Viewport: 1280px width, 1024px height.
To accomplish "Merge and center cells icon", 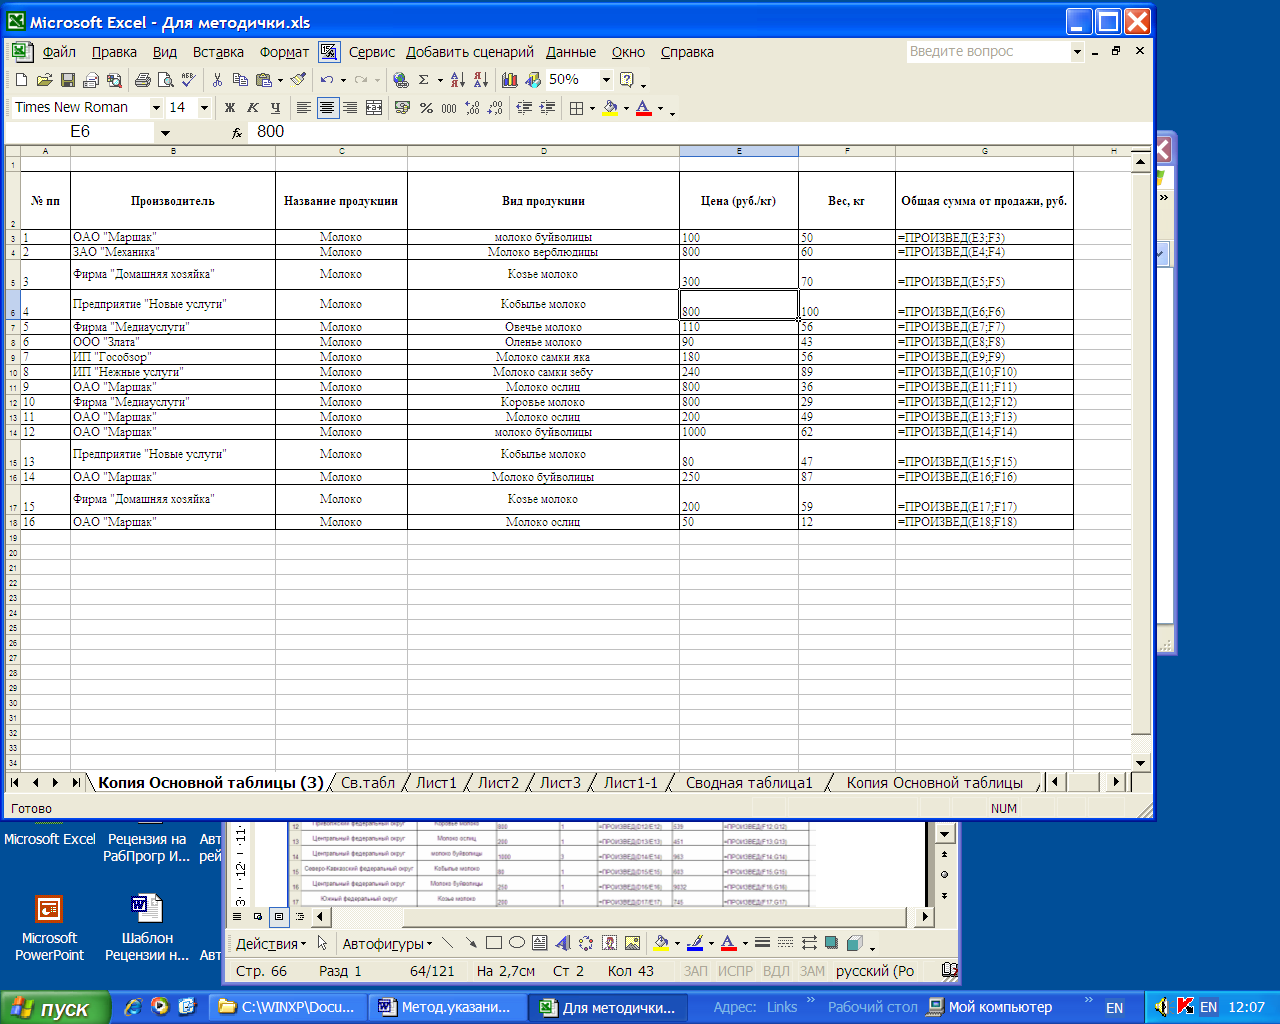I will (374, 108).
